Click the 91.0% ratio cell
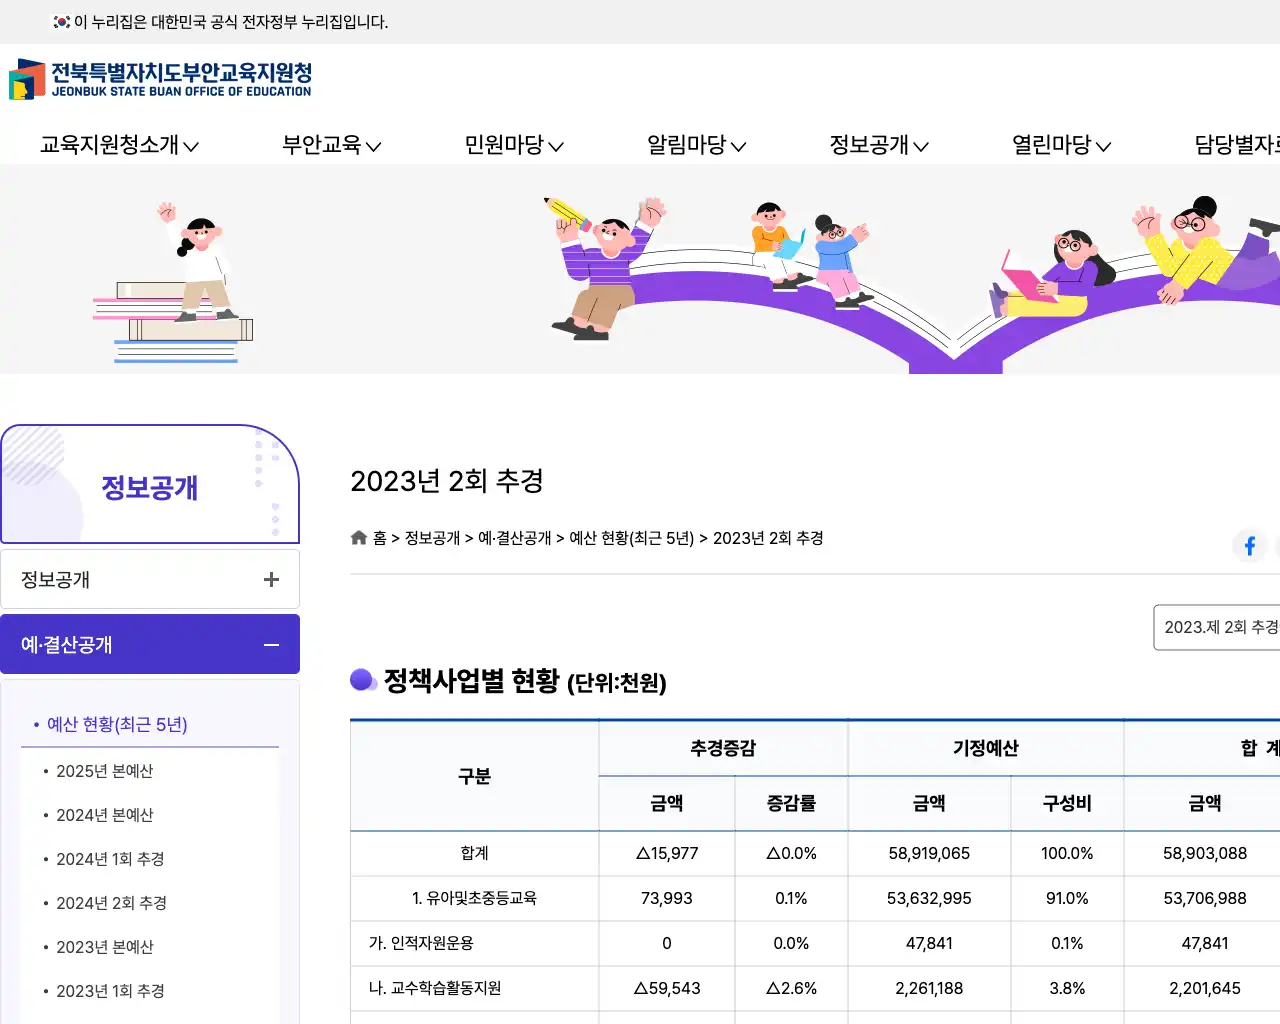The height and width of the screenshot is (1024, 1280). [1067, 898]
